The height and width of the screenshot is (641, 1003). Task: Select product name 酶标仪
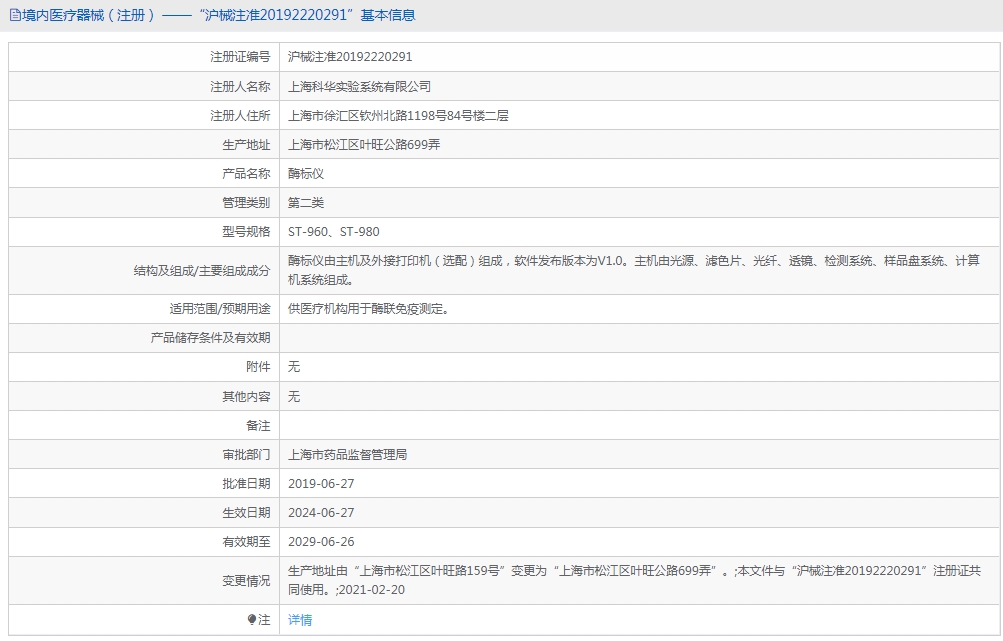[306, 173]
